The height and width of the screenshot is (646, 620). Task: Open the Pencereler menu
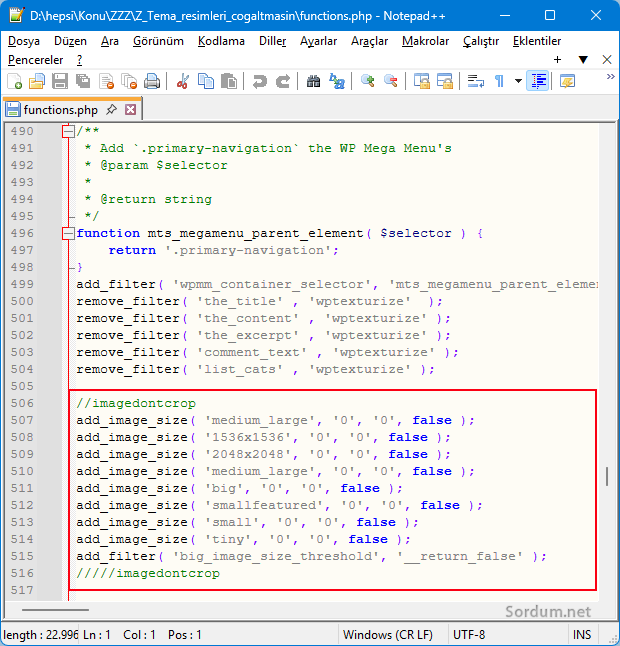click(35, 60)
